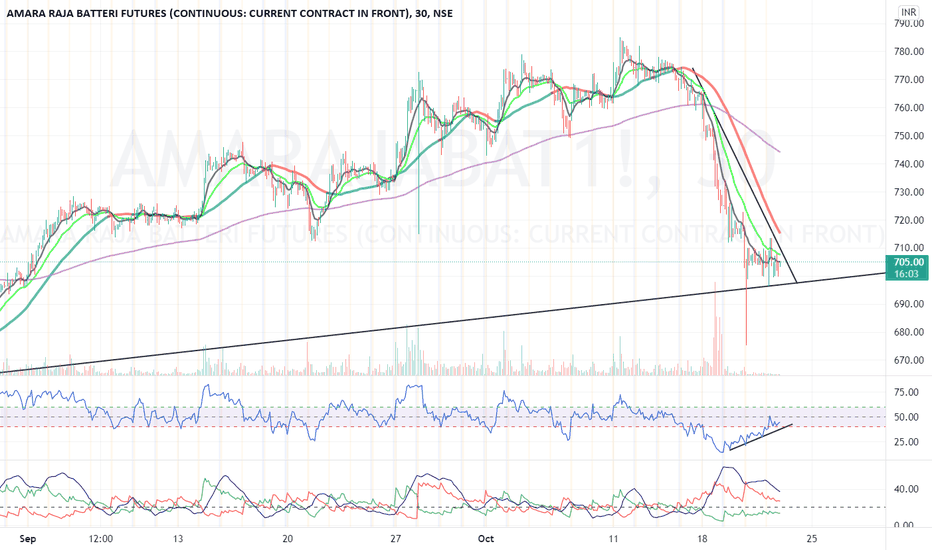
Task: Click the 770.00 price axis label
Action: 909,79
